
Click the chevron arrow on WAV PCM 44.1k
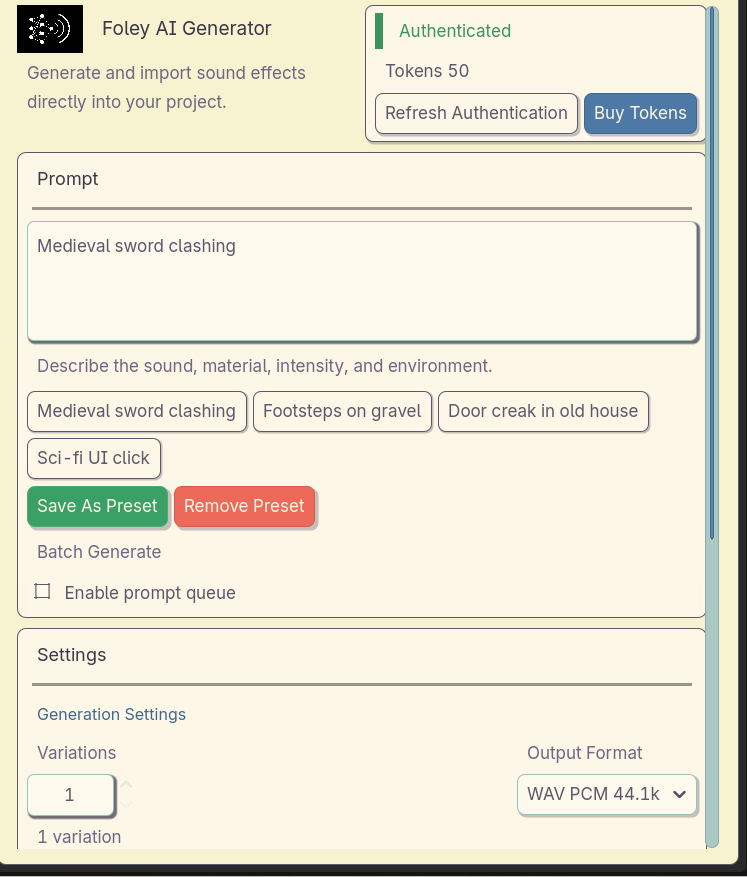[x=680, y=794]
